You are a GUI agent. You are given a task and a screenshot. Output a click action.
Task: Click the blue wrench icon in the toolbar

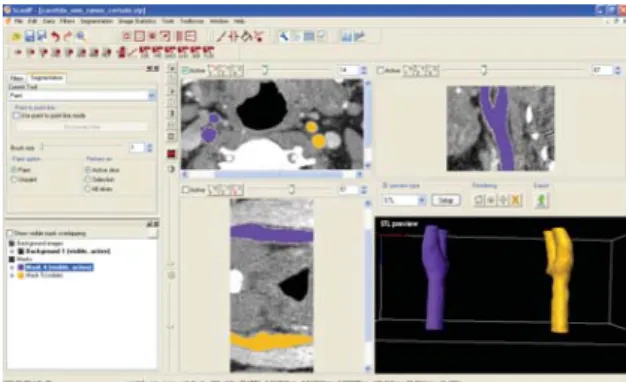tap(284, 37)
